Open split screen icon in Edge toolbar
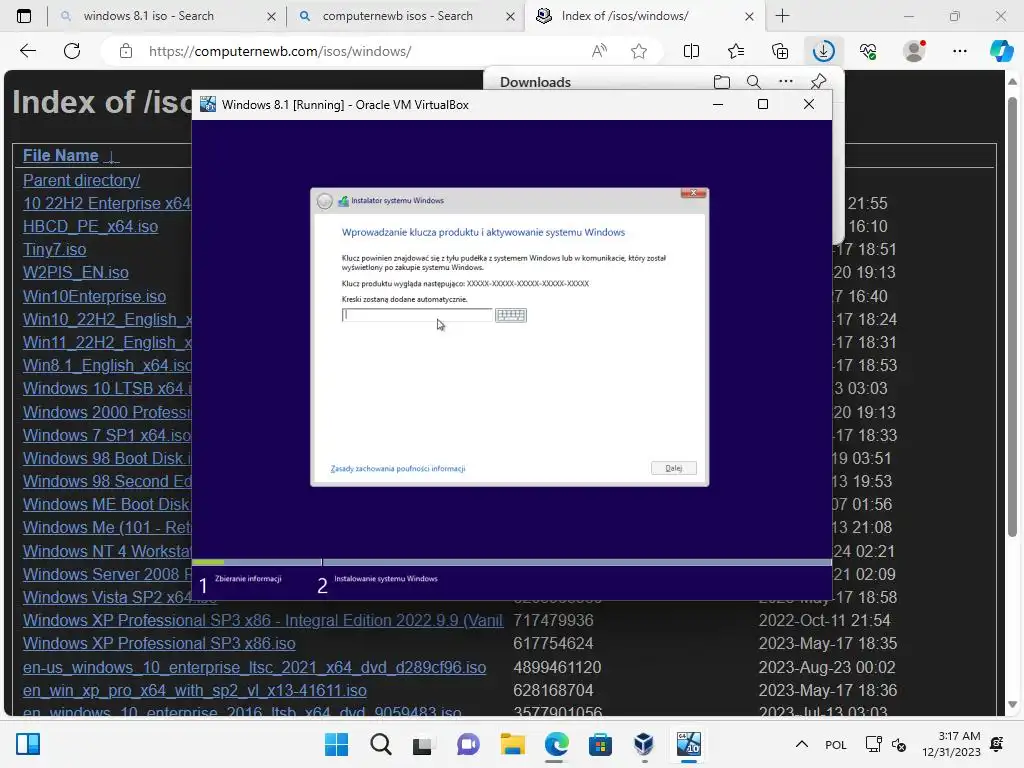 (x=691, y=51)
